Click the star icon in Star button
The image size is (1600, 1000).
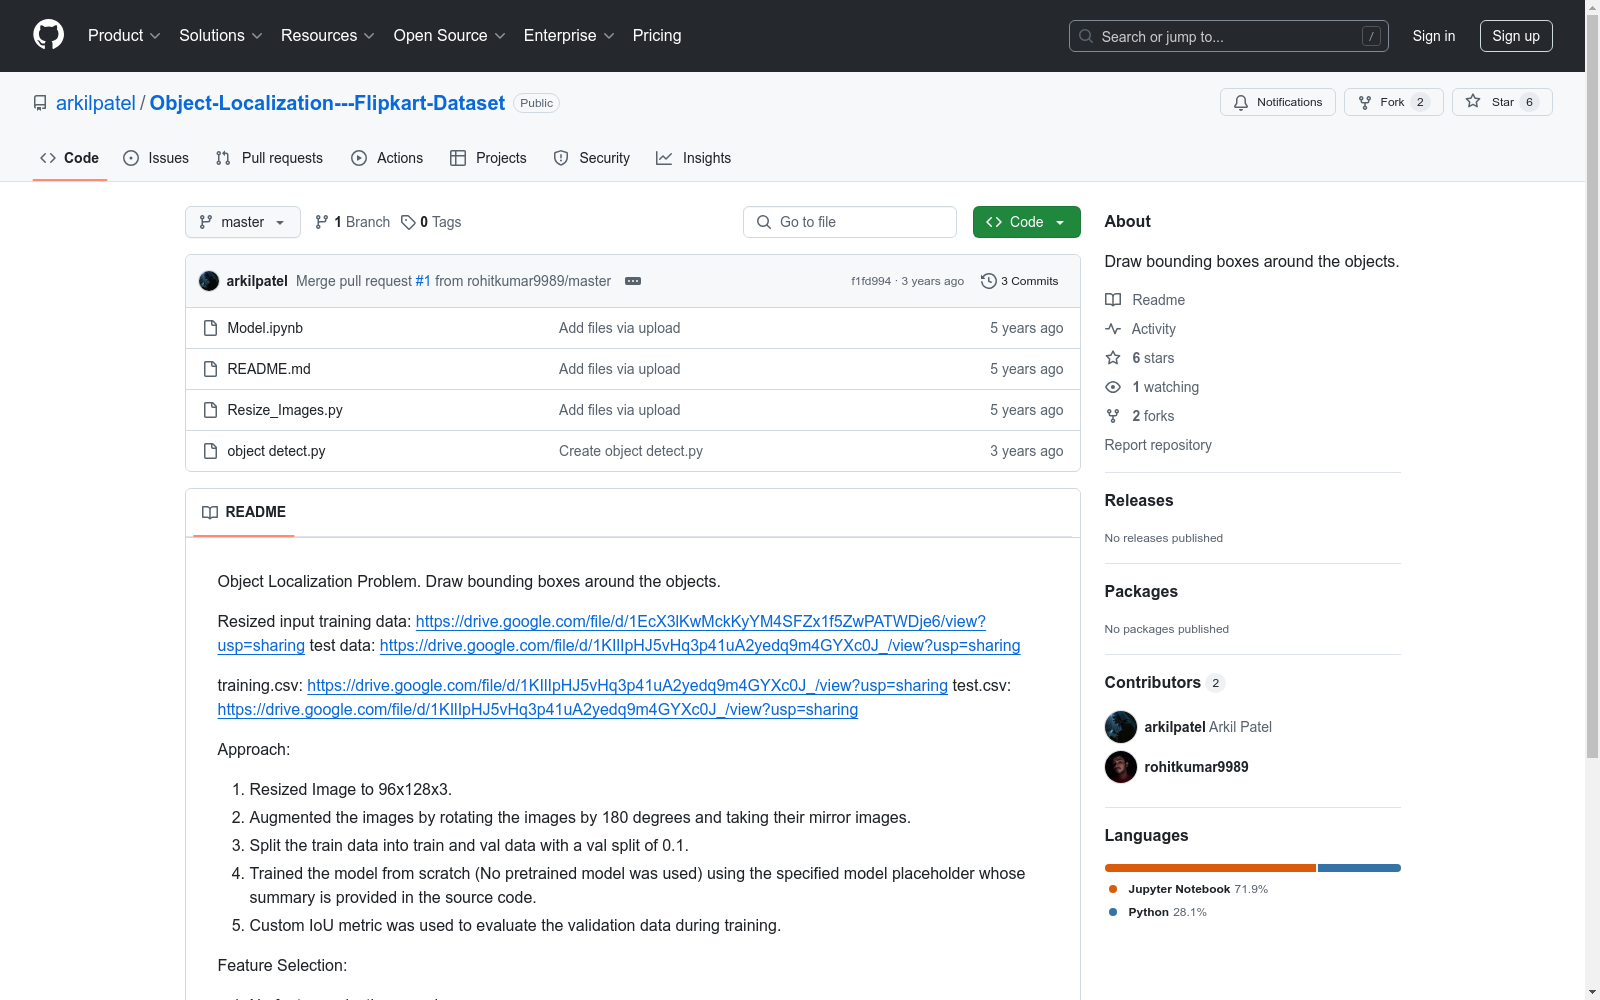[1473, 102]
